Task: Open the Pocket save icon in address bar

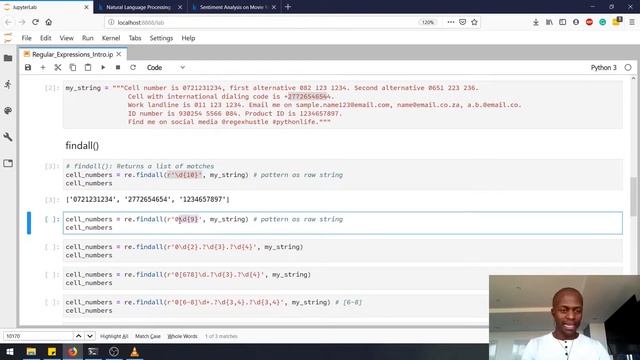Action: click(x=462, y=22)
